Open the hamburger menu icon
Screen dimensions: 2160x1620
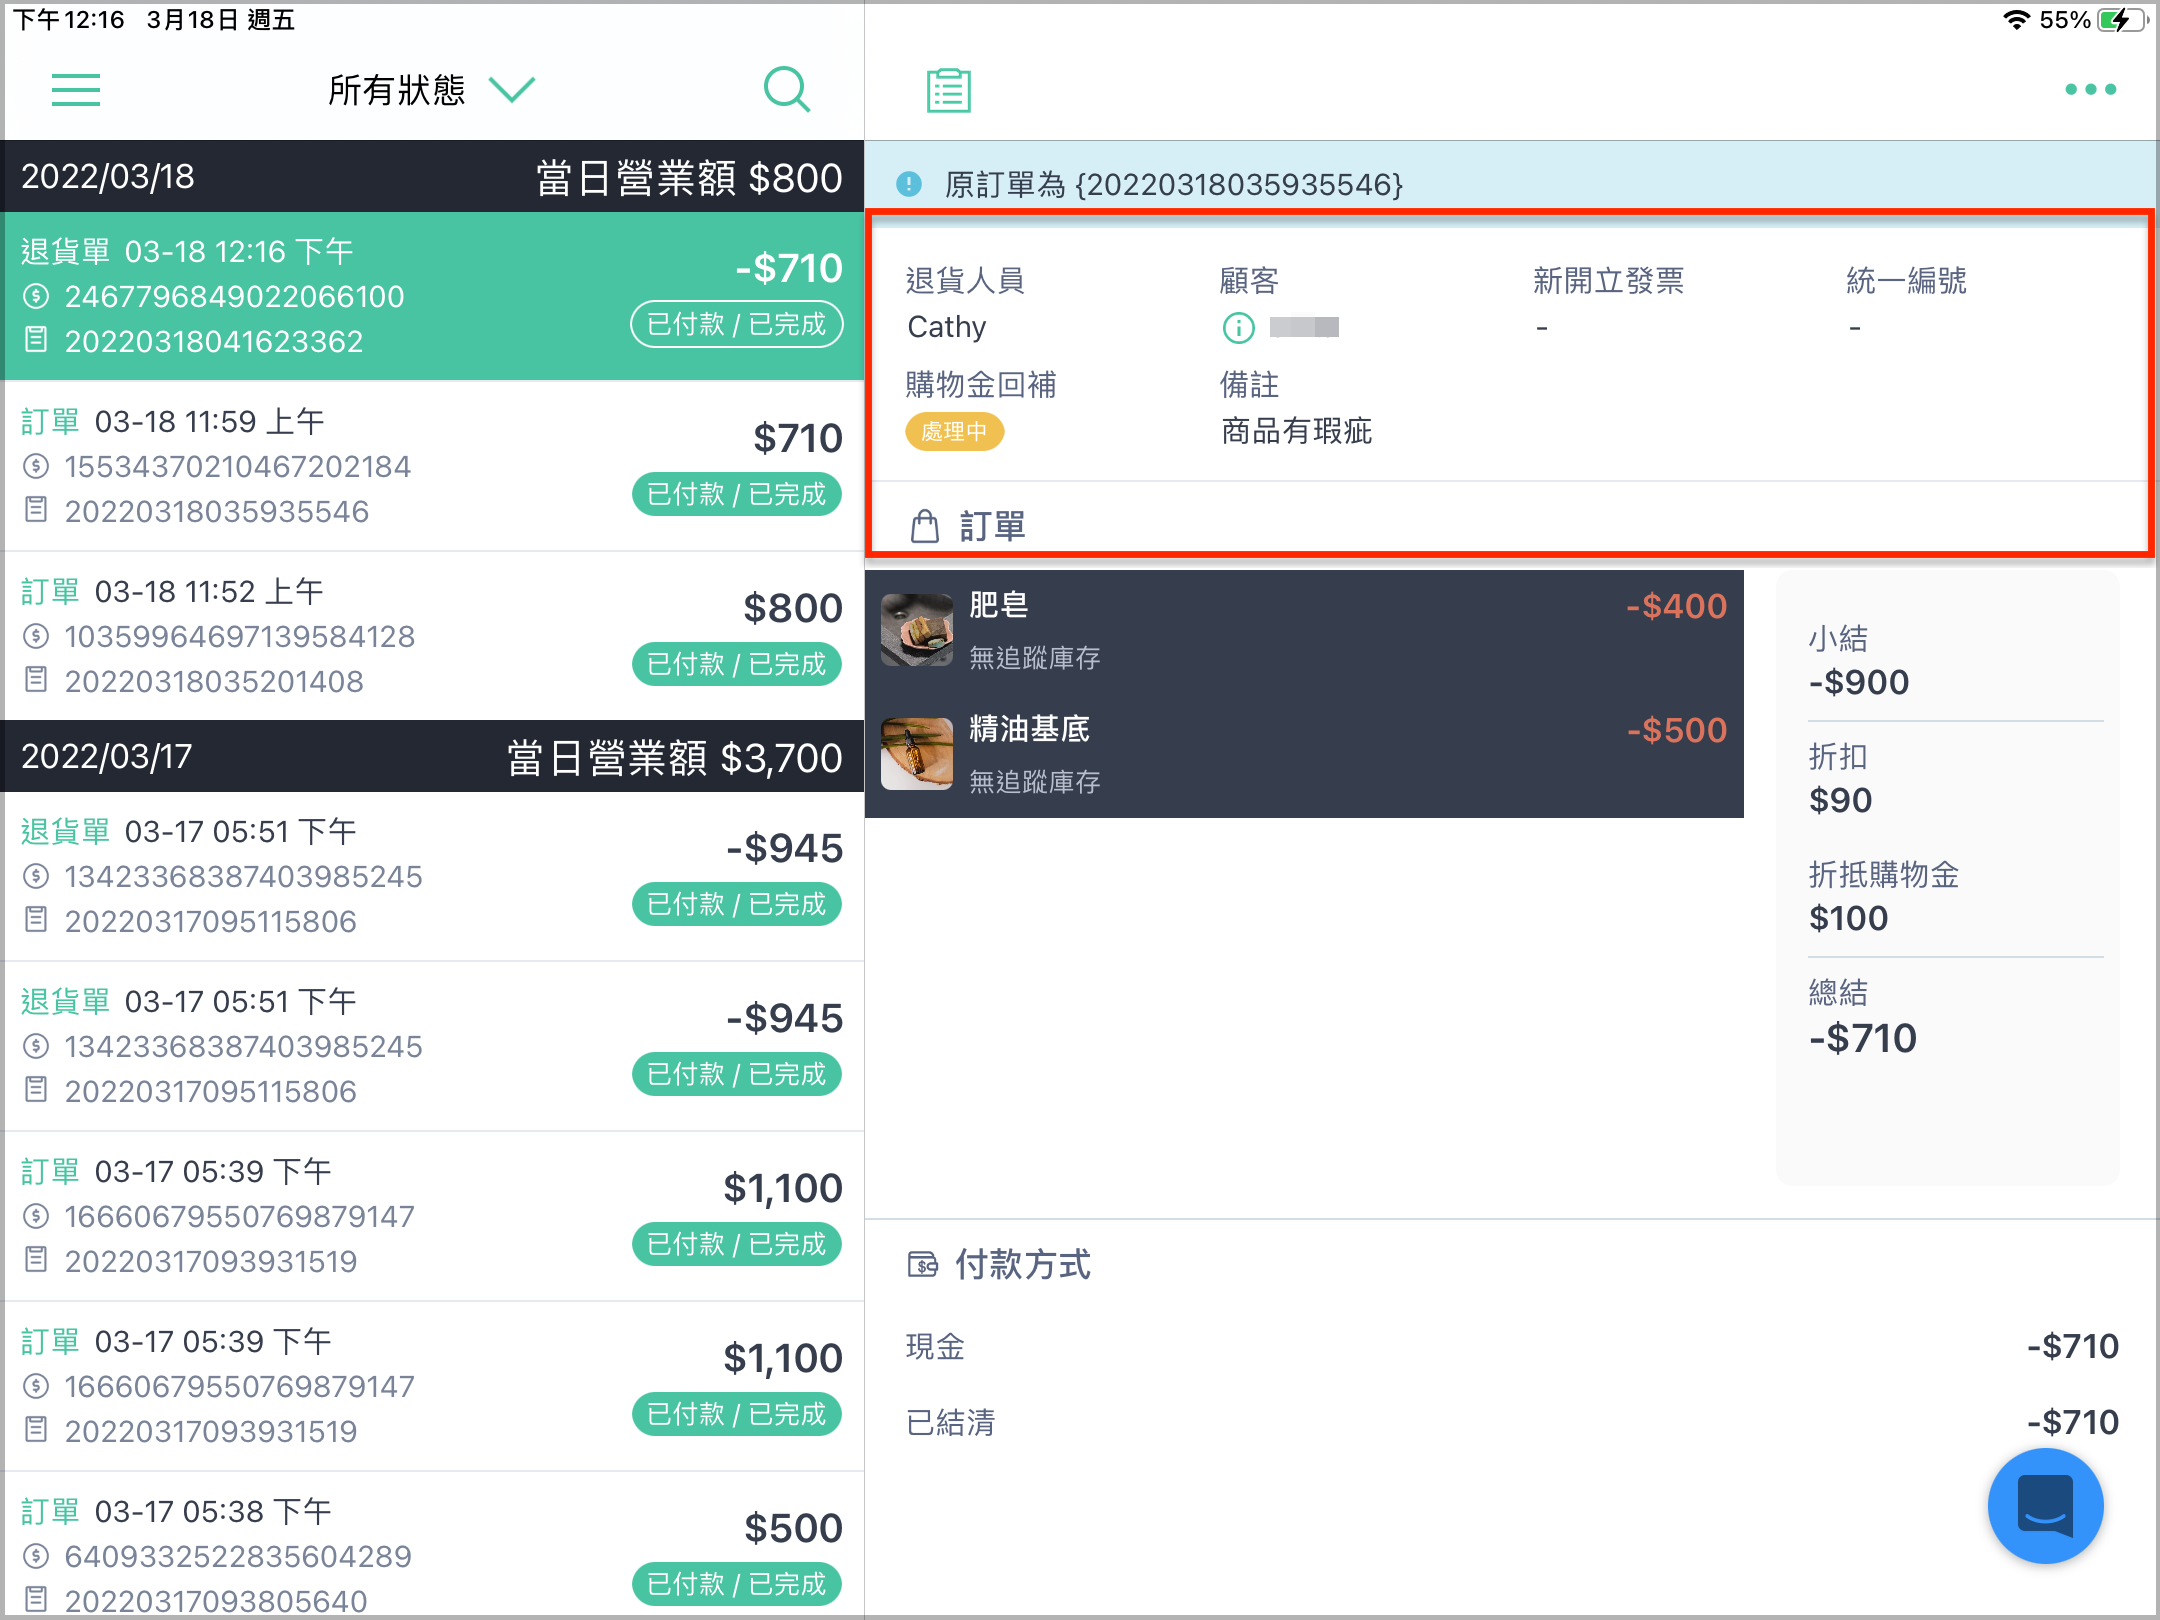76,90
